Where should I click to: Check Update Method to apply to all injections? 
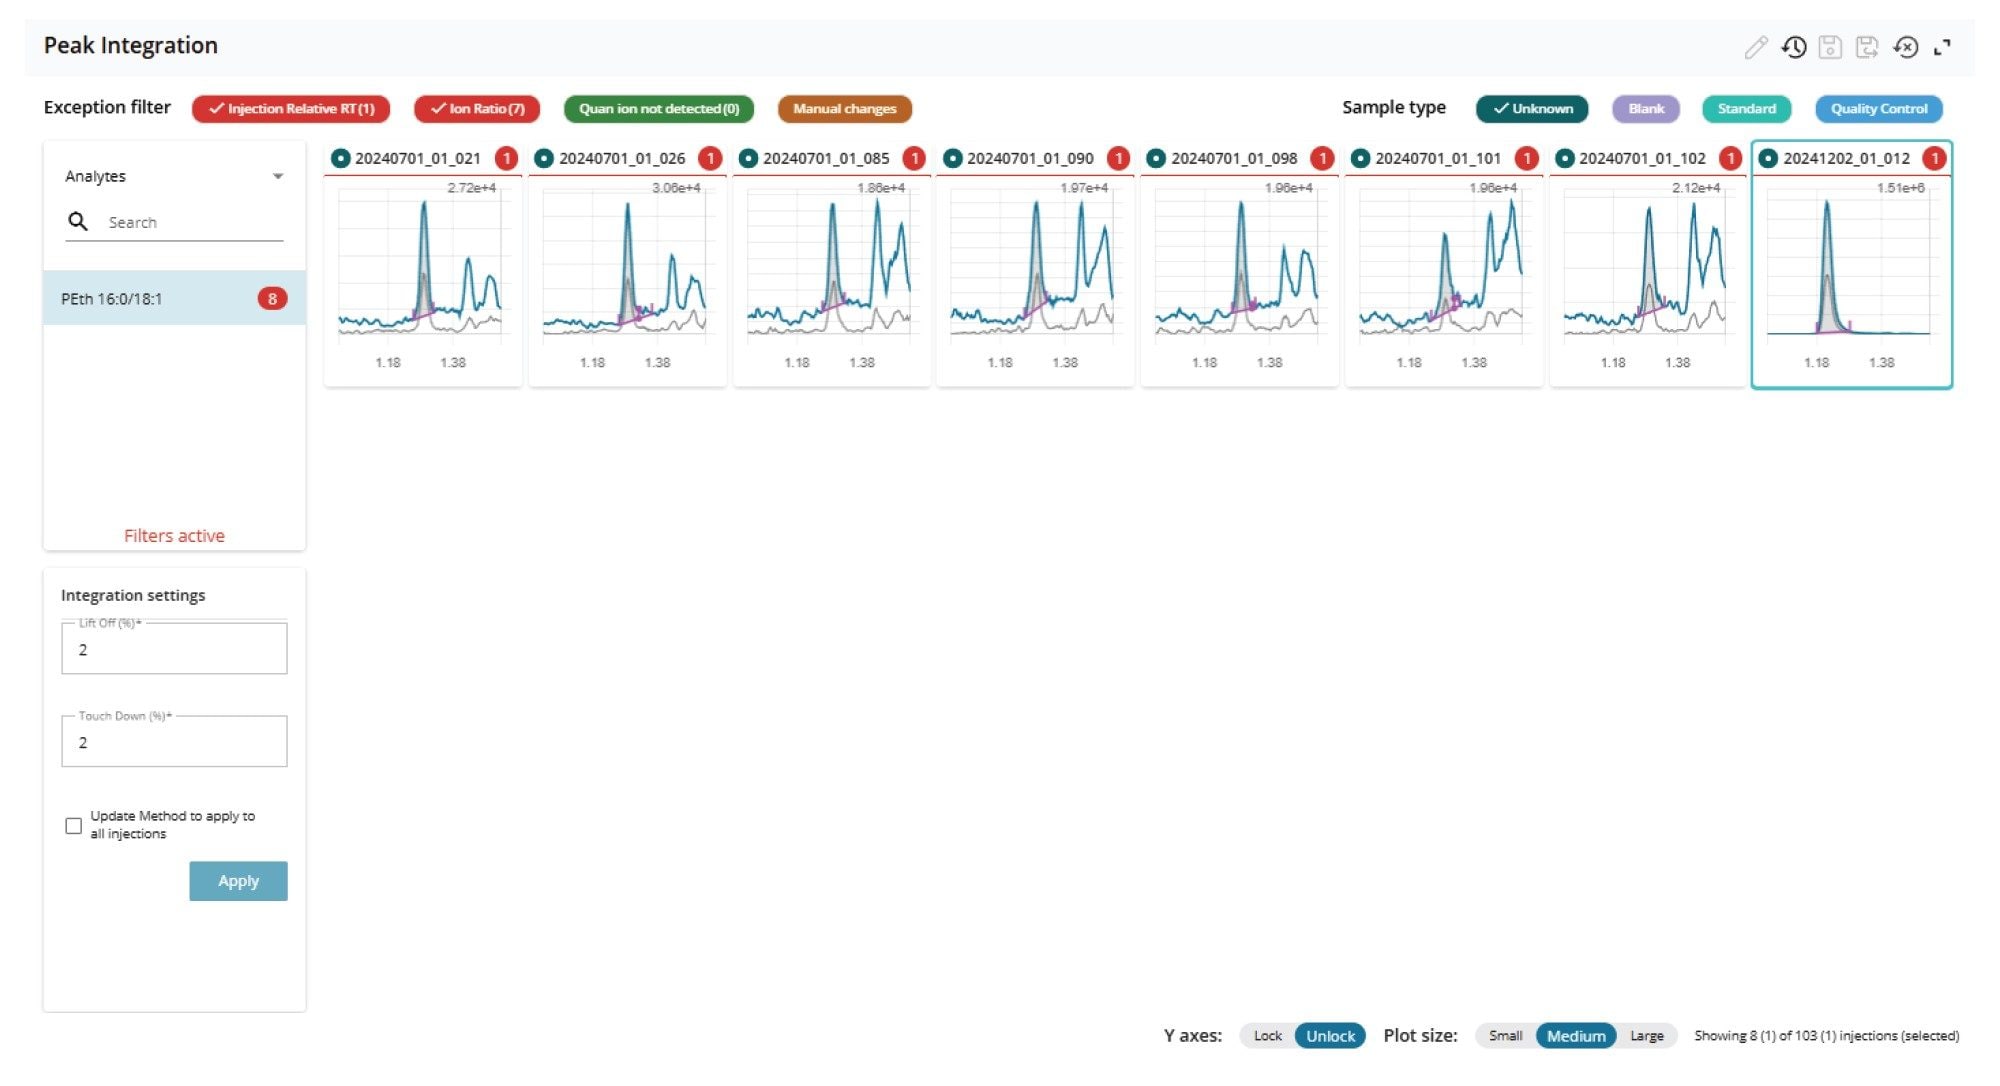[73, 825]
